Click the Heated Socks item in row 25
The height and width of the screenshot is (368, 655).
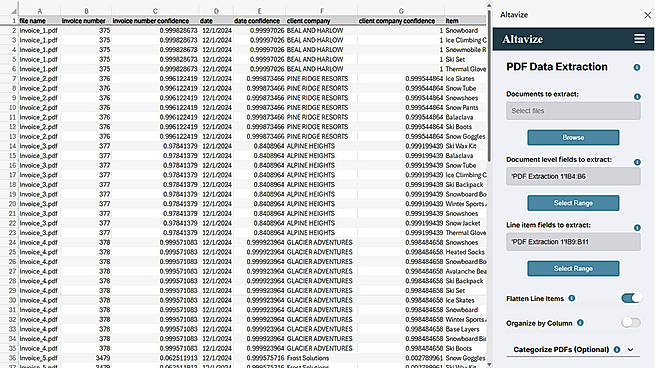[x=465, y=252]
